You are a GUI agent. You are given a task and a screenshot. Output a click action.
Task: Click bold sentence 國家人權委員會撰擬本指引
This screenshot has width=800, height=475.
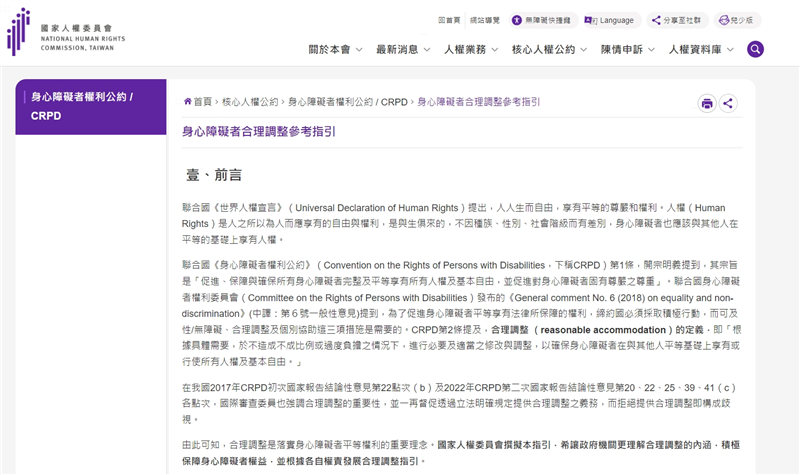[x=494, y=445]
